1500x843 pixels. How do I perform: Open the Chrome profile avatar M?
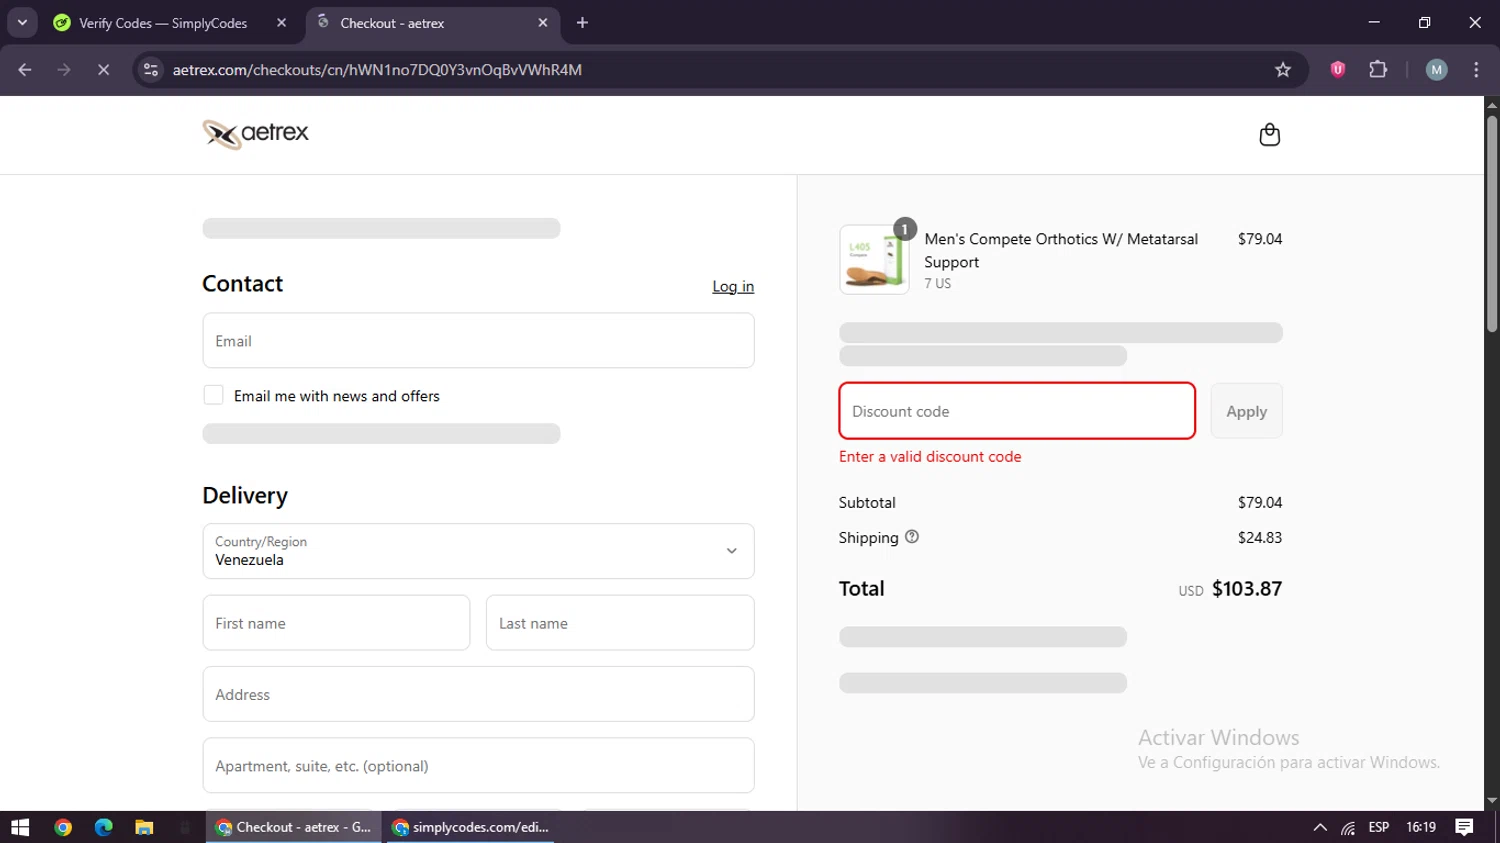tap(1436, 70)
